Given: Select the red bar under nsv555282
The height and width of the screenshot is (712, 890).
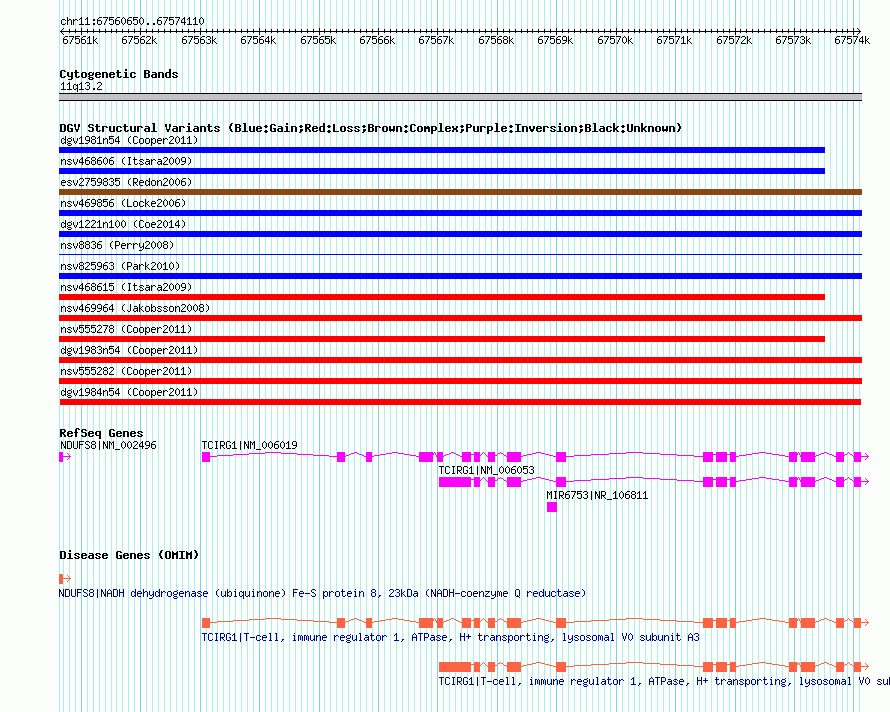Looking at the screenshot, I should click(x=460, y=382).
